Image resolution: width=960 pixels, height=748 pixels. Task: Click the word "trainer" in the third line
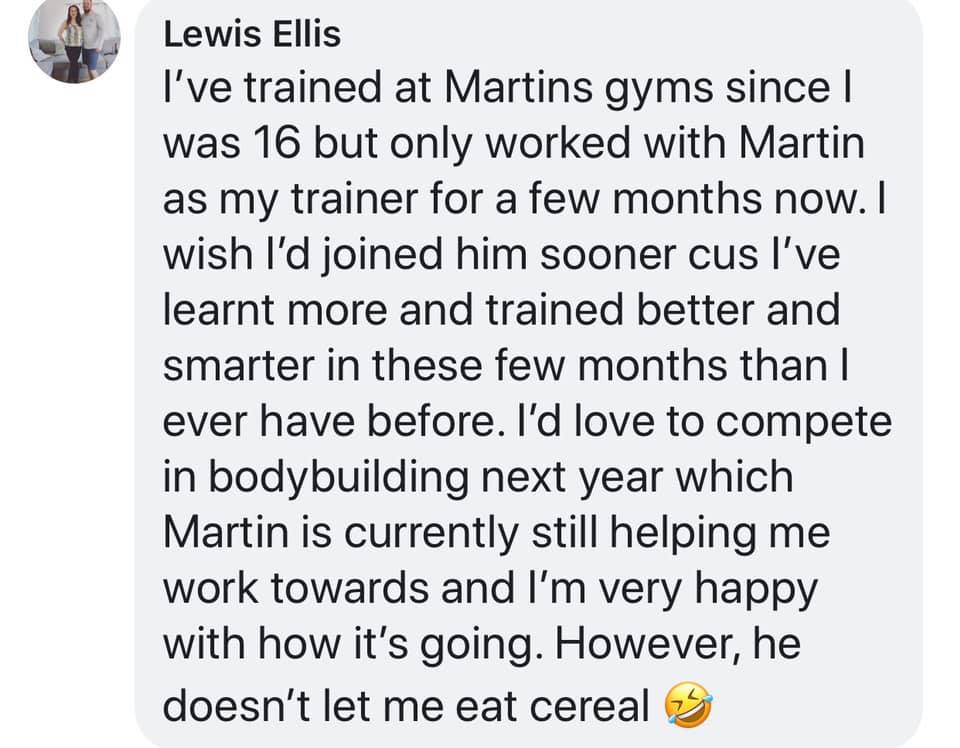[x=341, y=201]
